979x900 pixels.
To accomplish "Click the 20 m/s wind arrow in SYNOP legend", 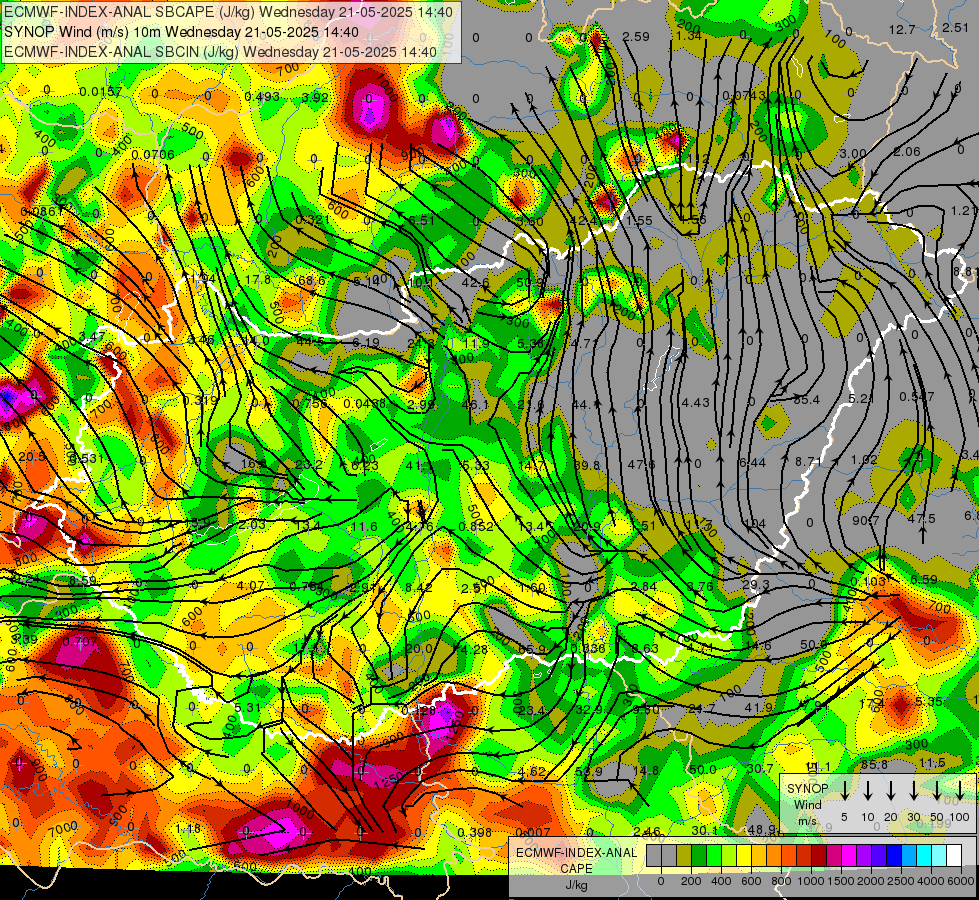I will coord(890,790).
